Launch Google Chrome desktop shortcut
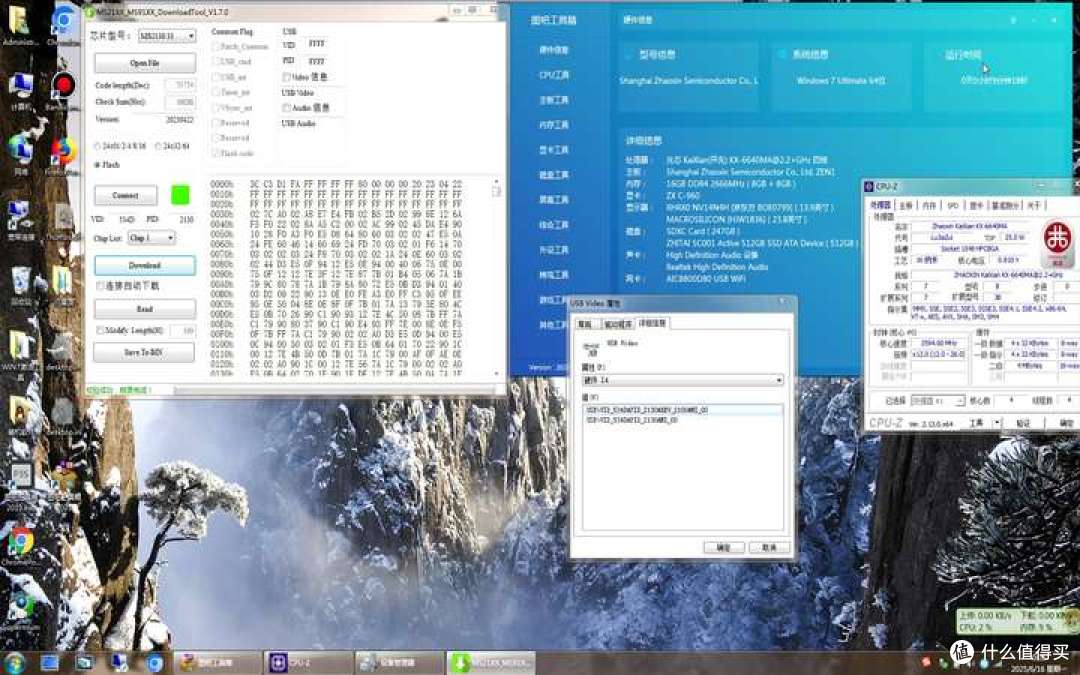Viewport: 1080px width, 675px height. [x=21, y=543]
